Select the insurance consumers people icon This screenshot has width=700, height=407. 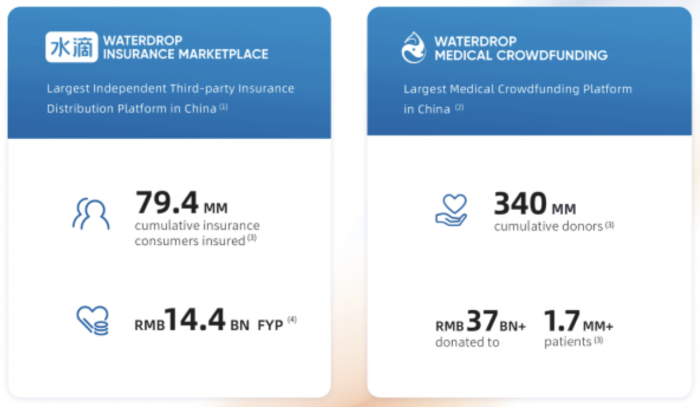click(91, 213)
